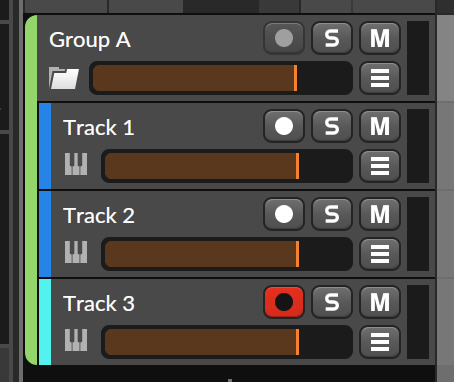Image resolution: width=454 pixels, height=382 pixels.
Task: Mute Track 3
Action: point(380,302)
